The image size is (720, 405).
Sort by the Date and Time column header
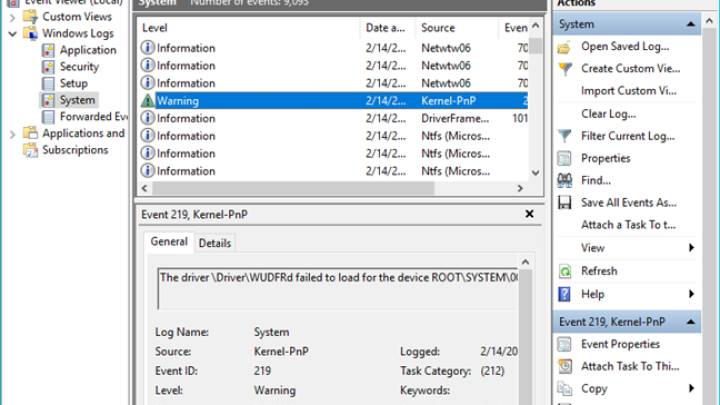click(x=388, y=28)
